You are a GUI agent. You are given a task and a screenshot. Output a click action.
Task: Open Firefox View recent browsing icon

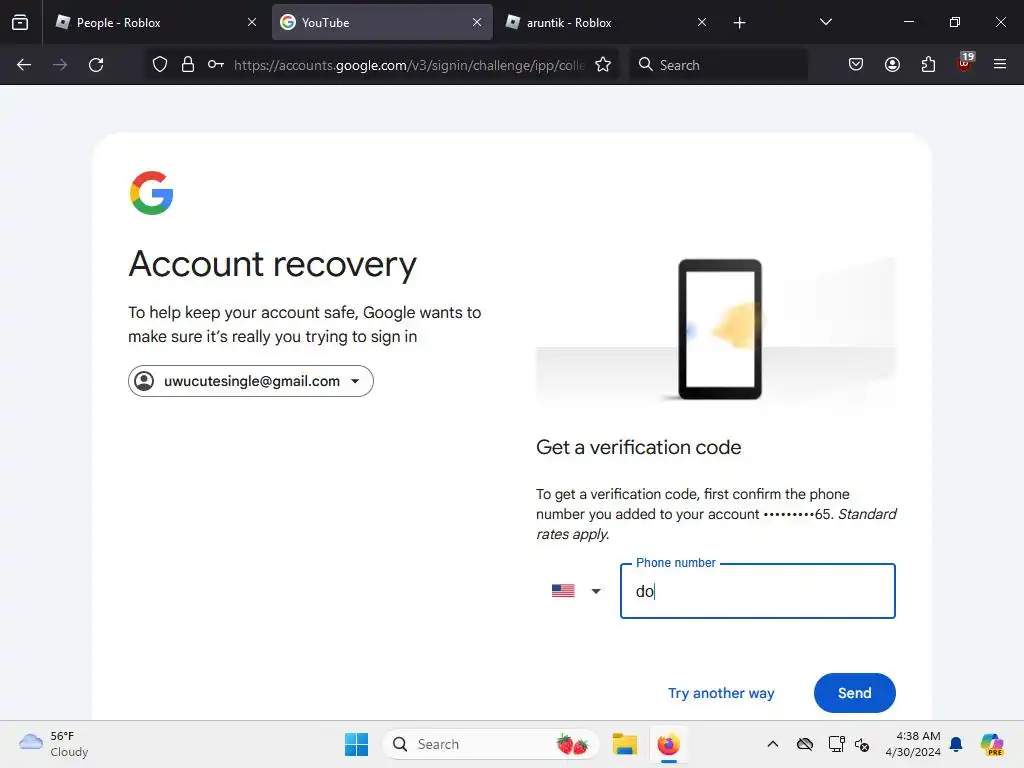point(20,22)
